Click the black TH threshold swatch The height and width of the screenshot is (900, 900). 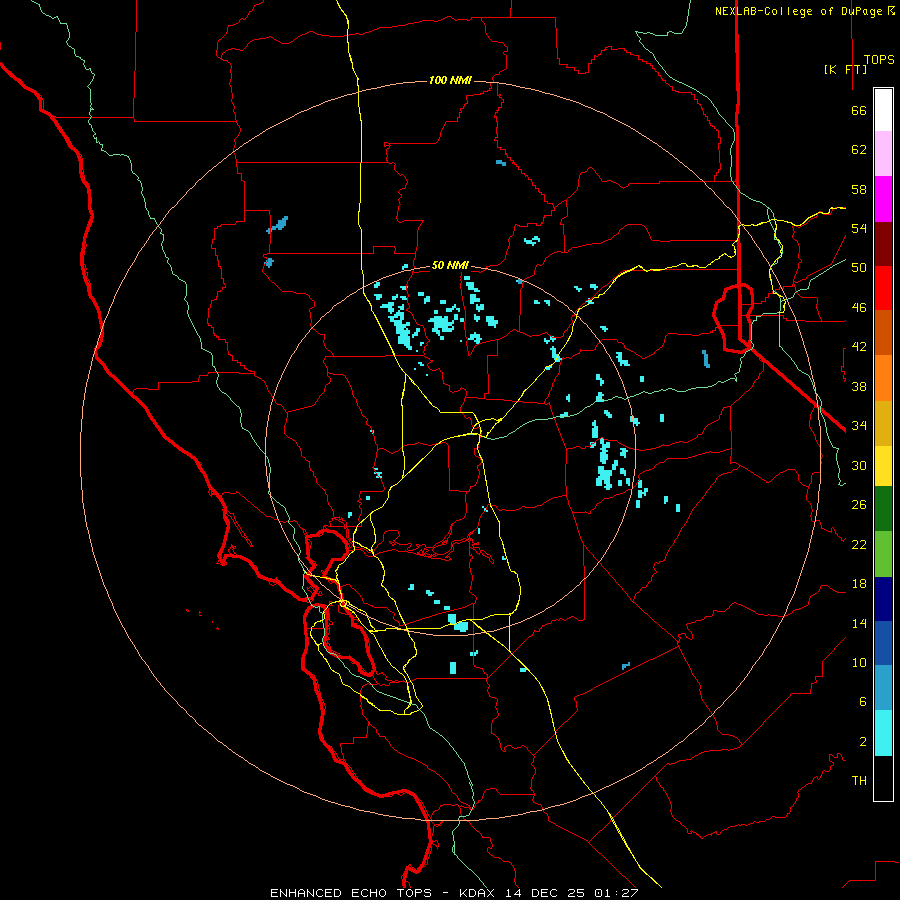coord(883,778)
